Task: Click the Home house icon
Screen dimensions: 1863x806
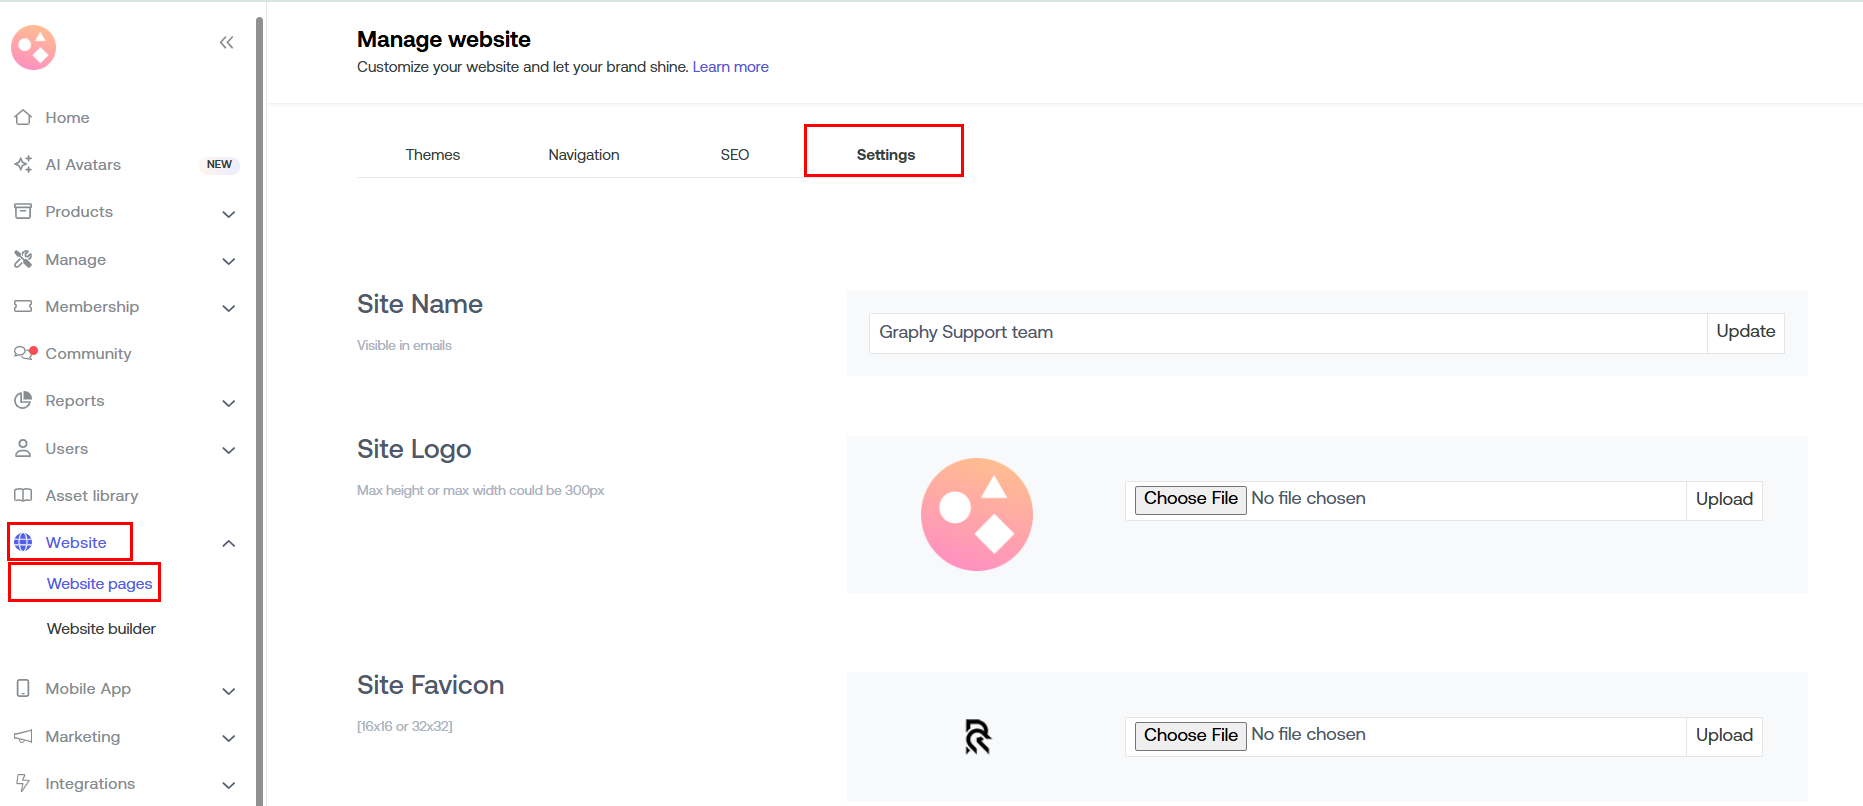Action: pos(23,118)
